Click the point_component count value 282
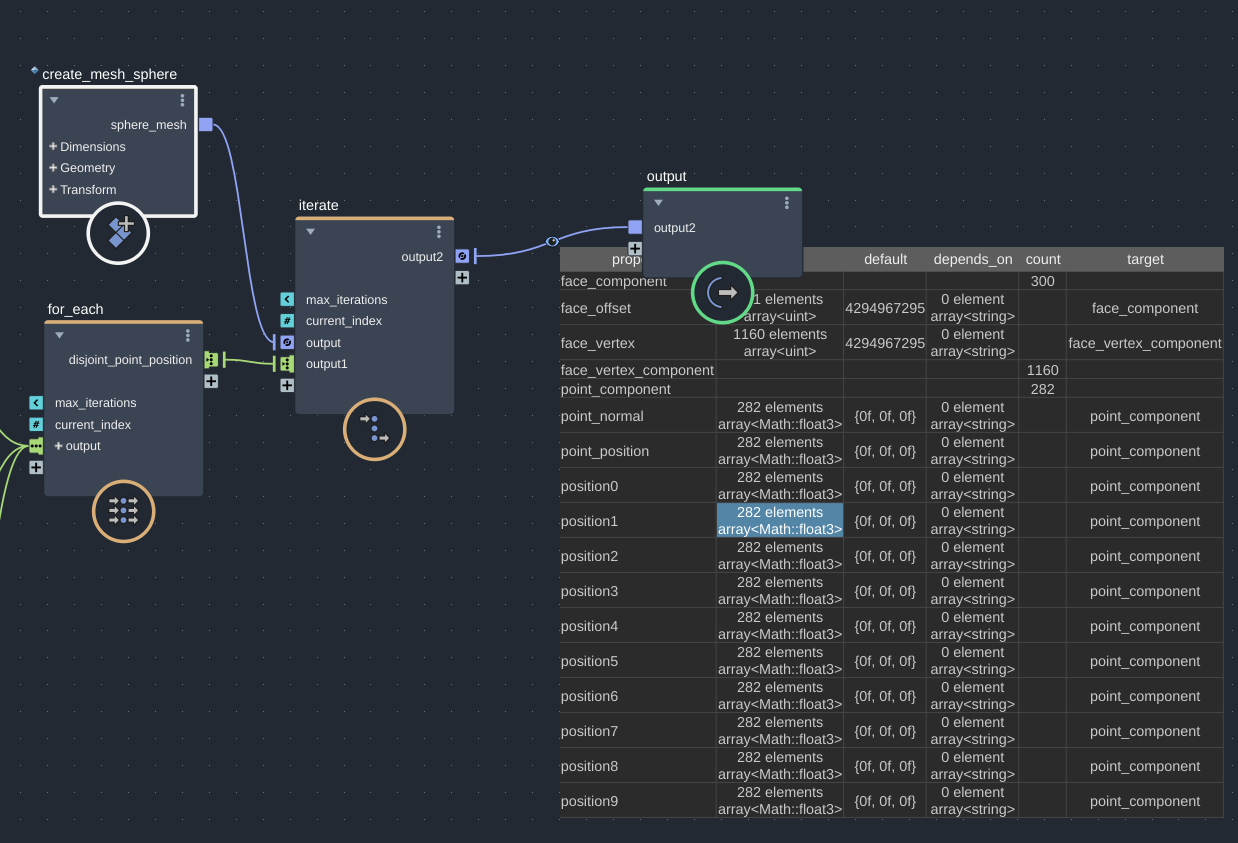Image resolution: width=1238 pixels, height=843 pixels. (1043, 389)
